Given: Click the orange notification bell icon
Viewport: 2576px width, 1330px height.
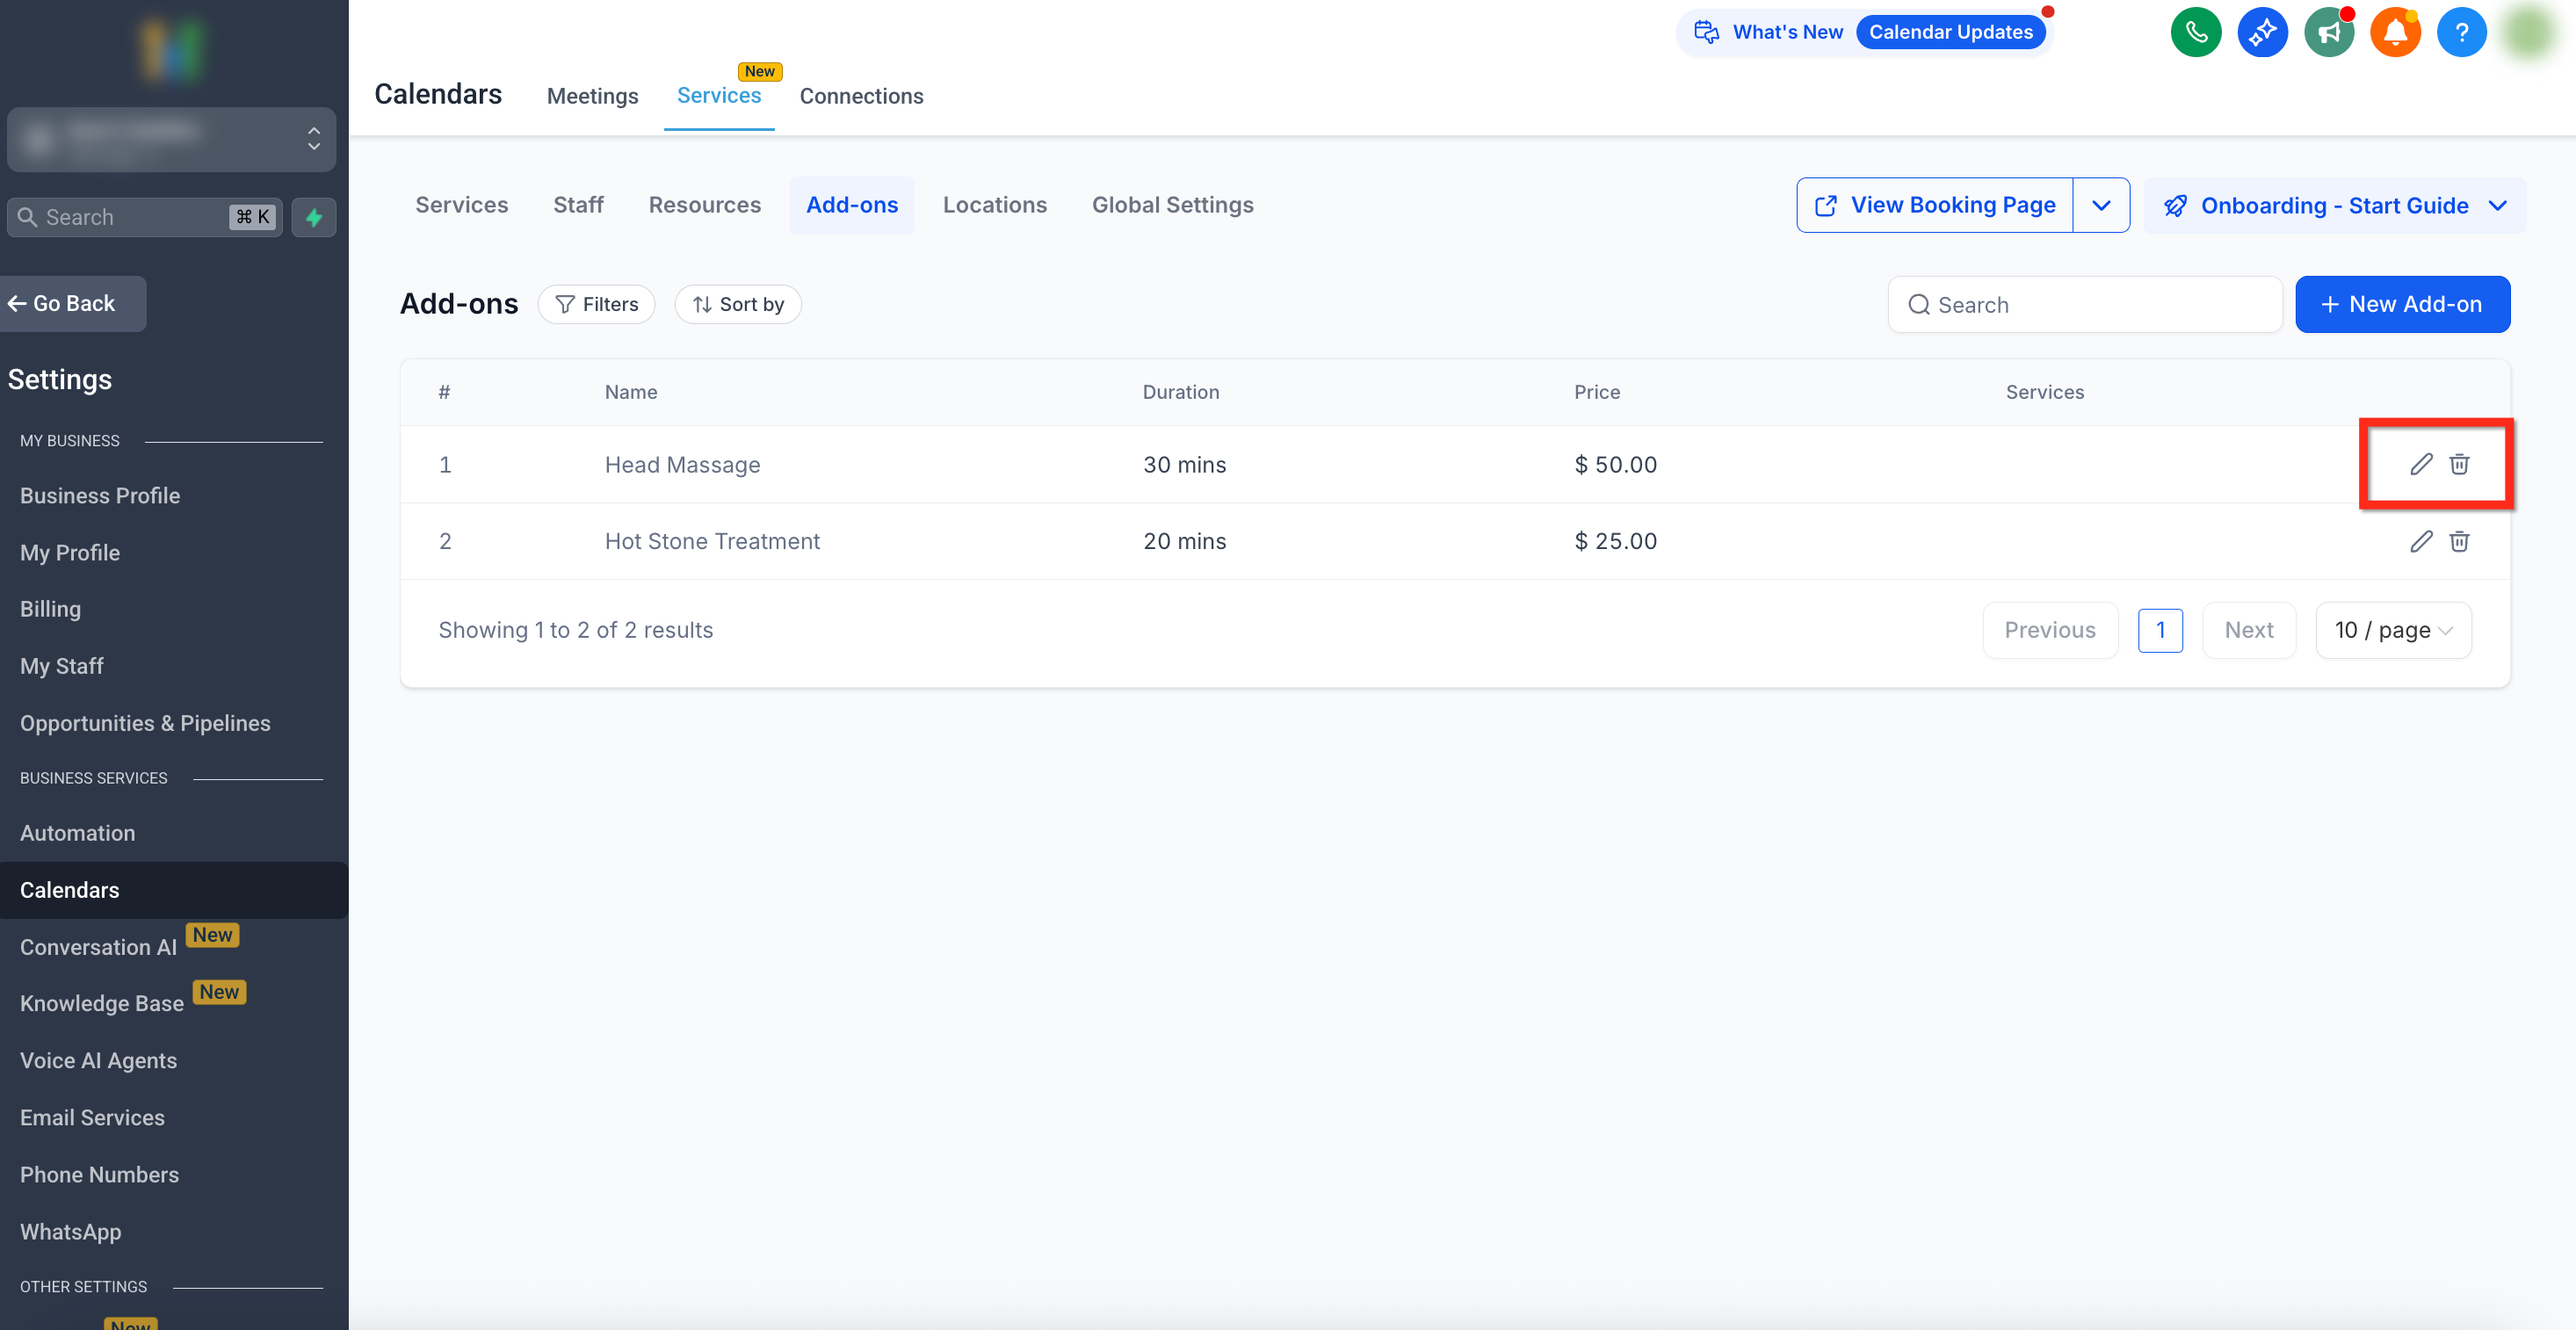Looking at the screenshot, I should pos(2394,32).
